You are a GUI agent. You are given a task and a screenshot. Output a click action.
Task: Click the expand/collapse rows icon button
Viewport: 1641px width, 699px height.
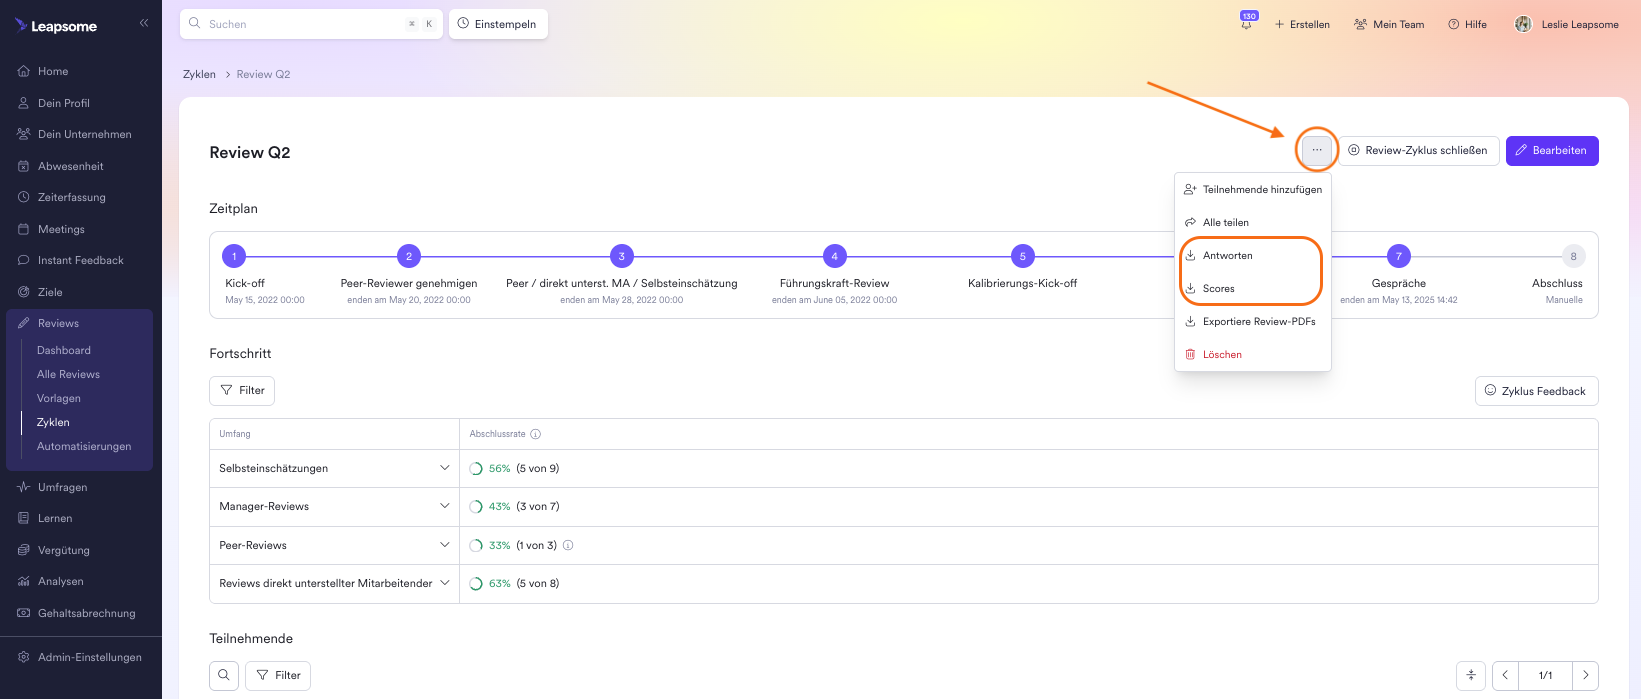(x=1470, y=675)
